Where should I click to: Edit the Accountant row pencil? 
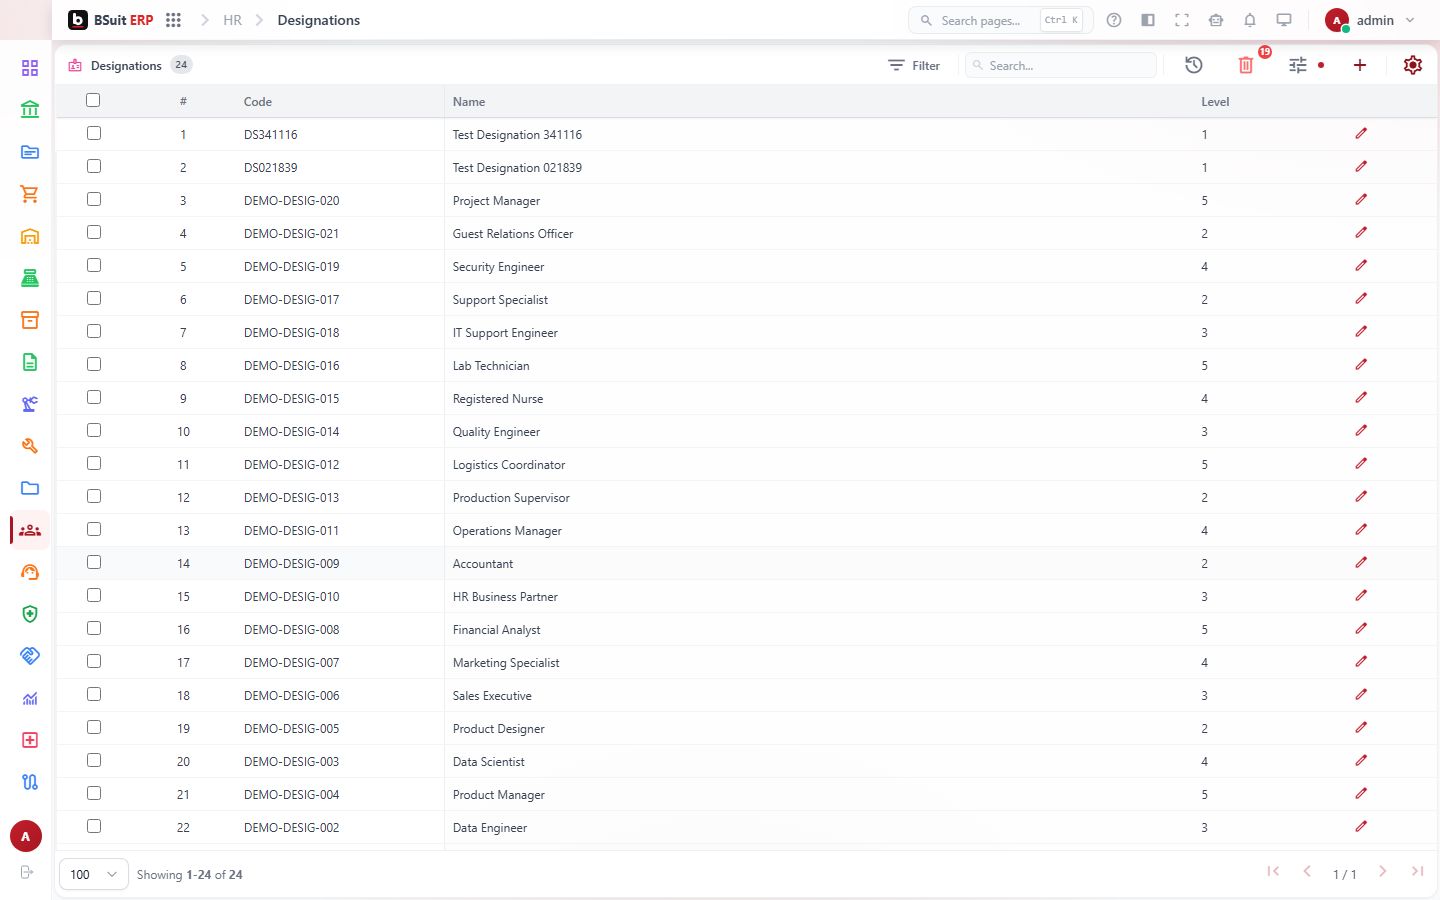(1361, 563)
